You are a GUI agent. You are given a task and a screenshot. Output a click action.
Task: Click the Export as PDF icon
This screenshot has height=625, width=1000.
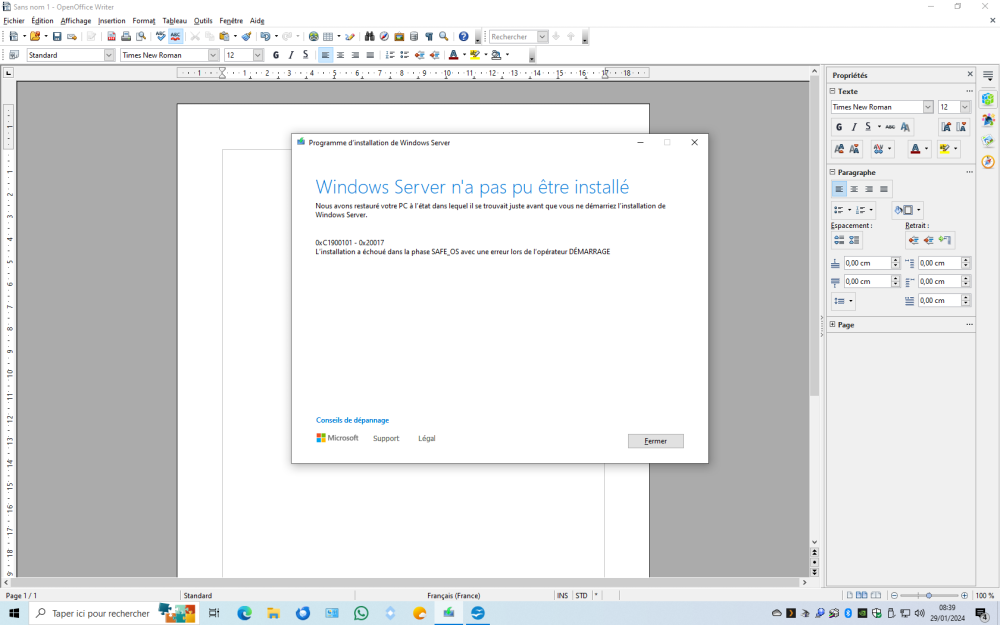pyautogui.click(x=111, y=37)
